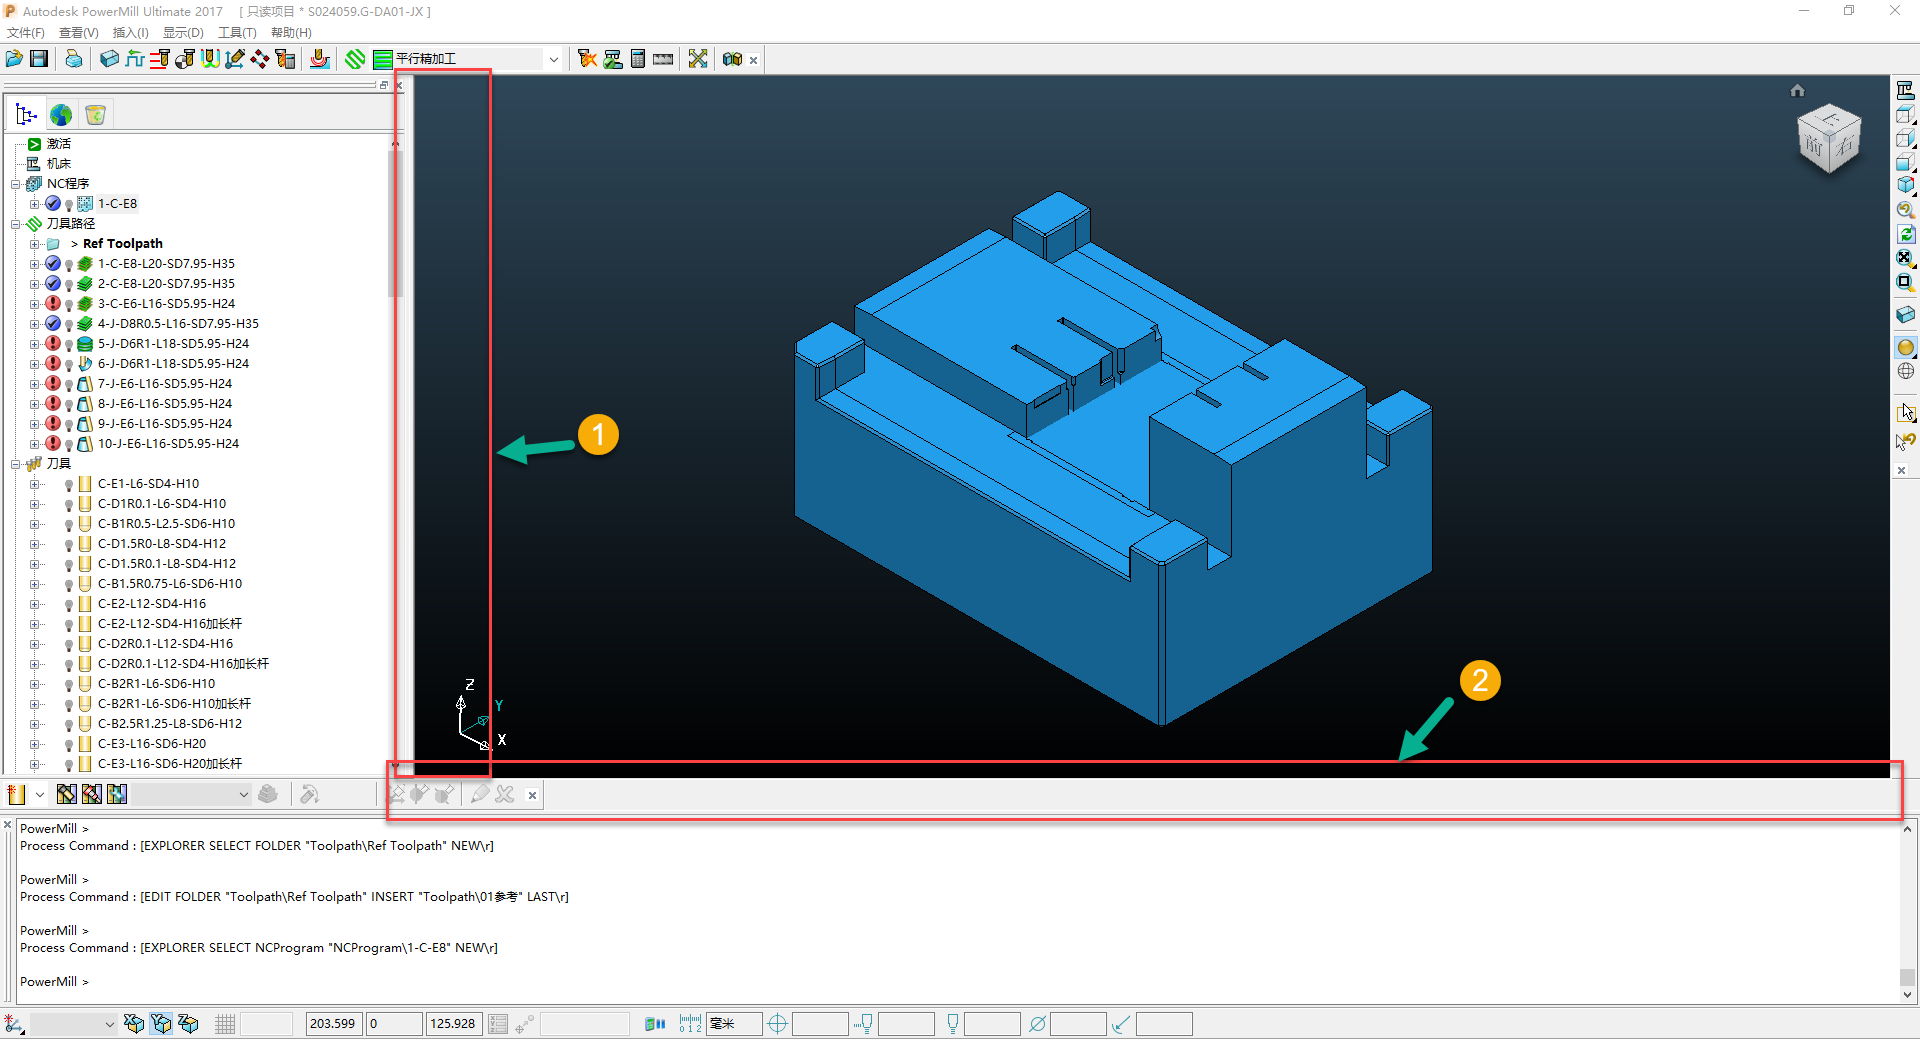
Task: Select the 10-J-E6-L16-SD5.95-H24 toolpath entry
Action: pyautogui.click(x=168, y=443)
